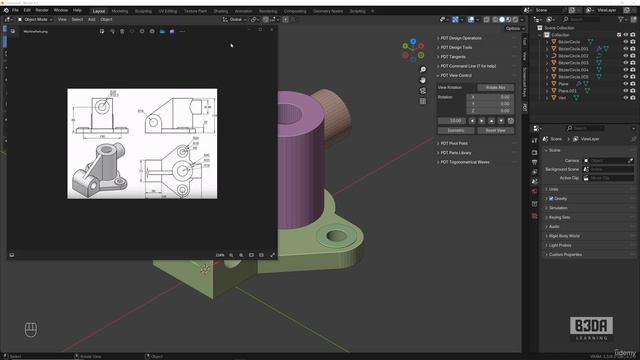Screen dimensions: 640x360
Task: Click Rotation Z value field
Action: pyautogui.click(x=490, y=111)
